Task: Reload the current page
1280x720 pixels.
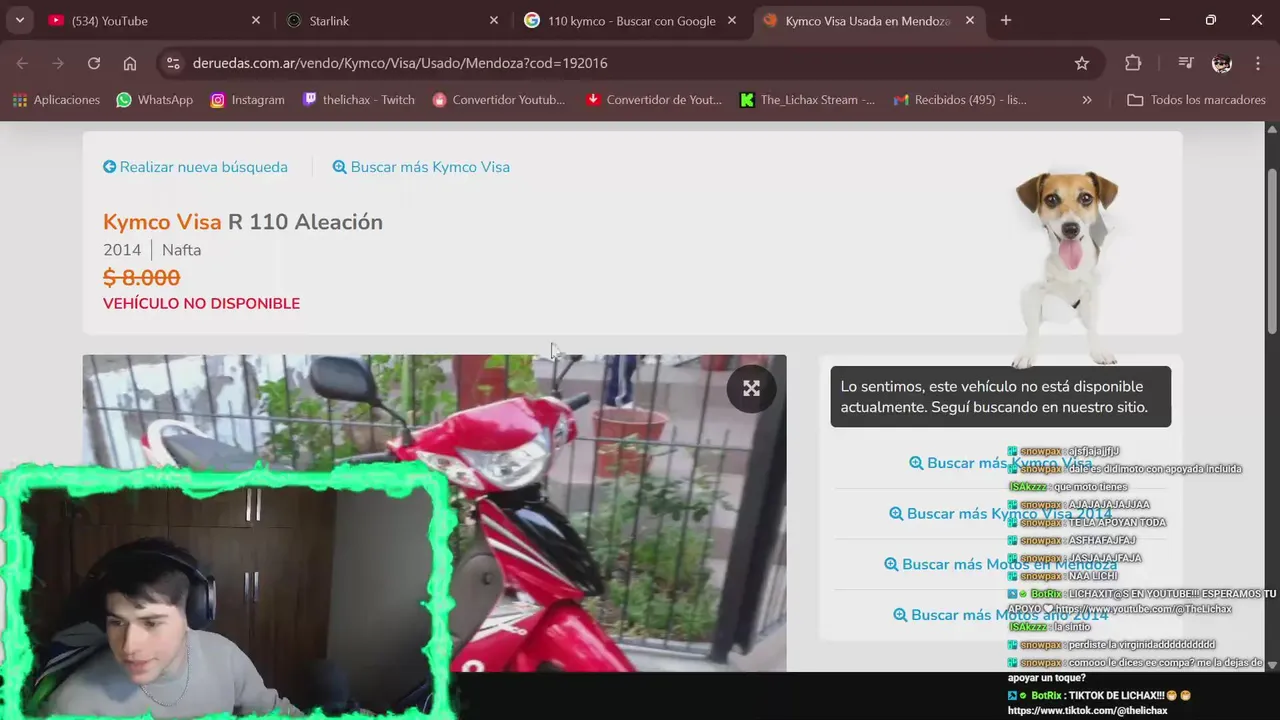Action: [94, 63]
